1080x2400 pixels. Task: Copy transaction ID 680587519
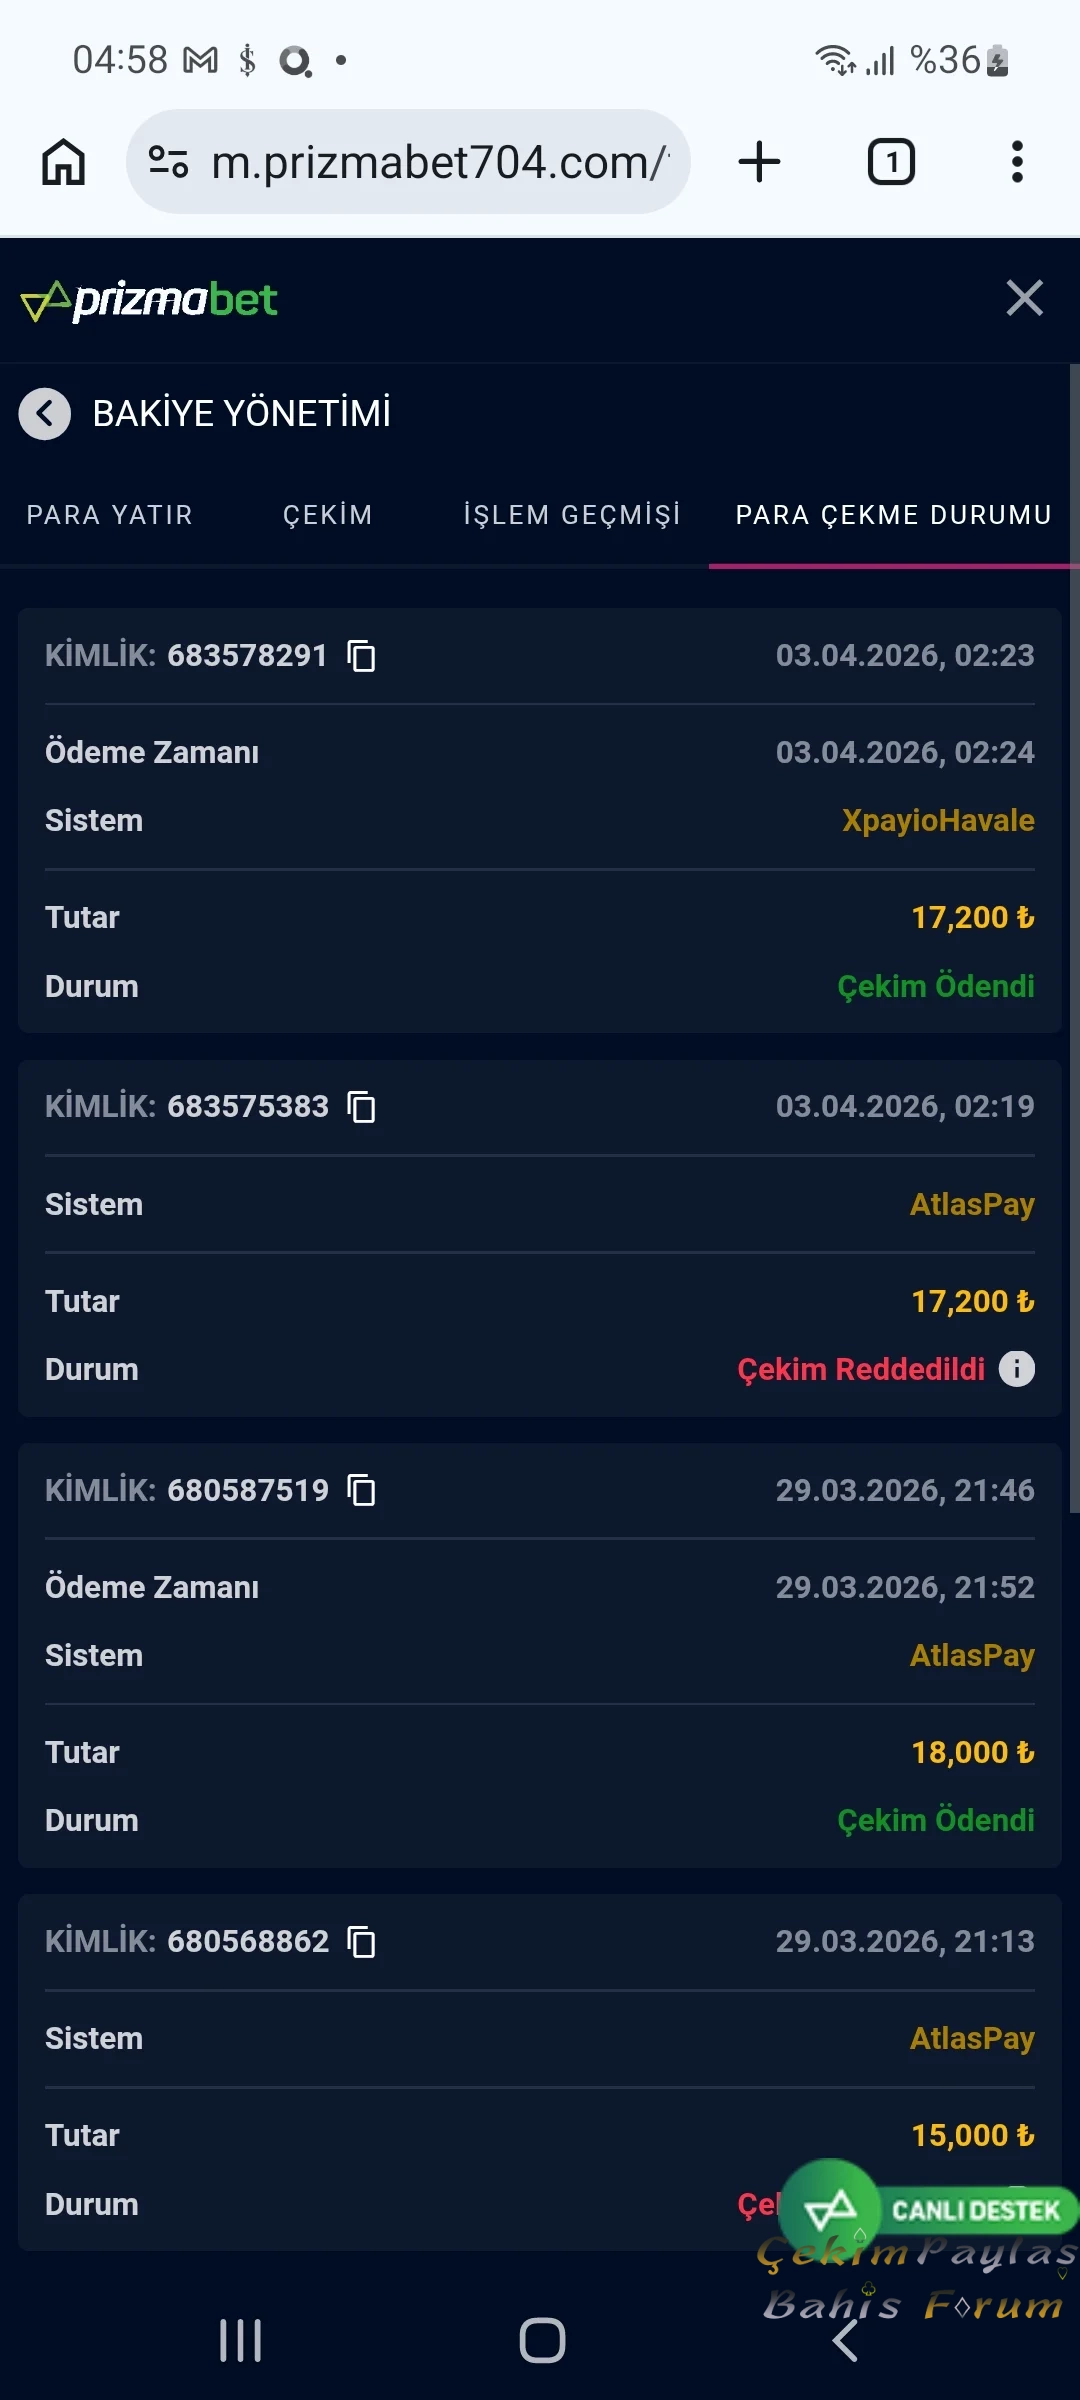361,1490
